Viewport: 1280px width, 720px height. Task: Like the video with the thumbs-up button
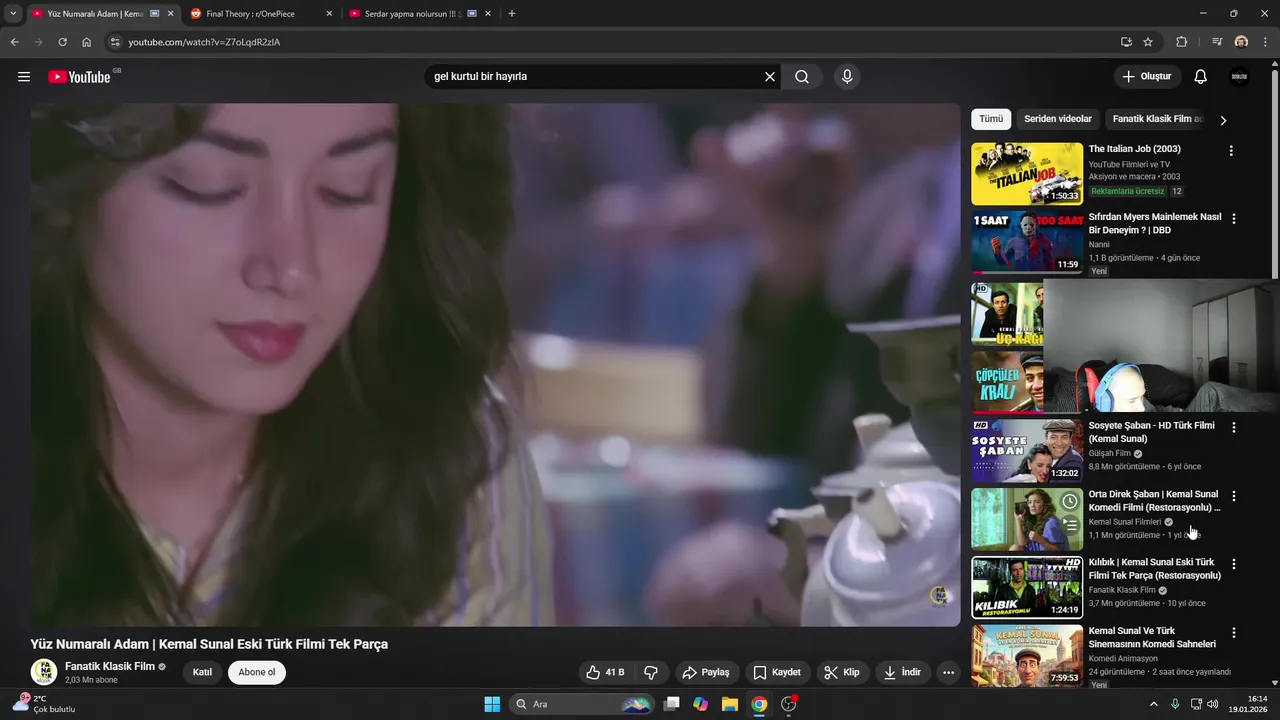[x=606, y=672]
